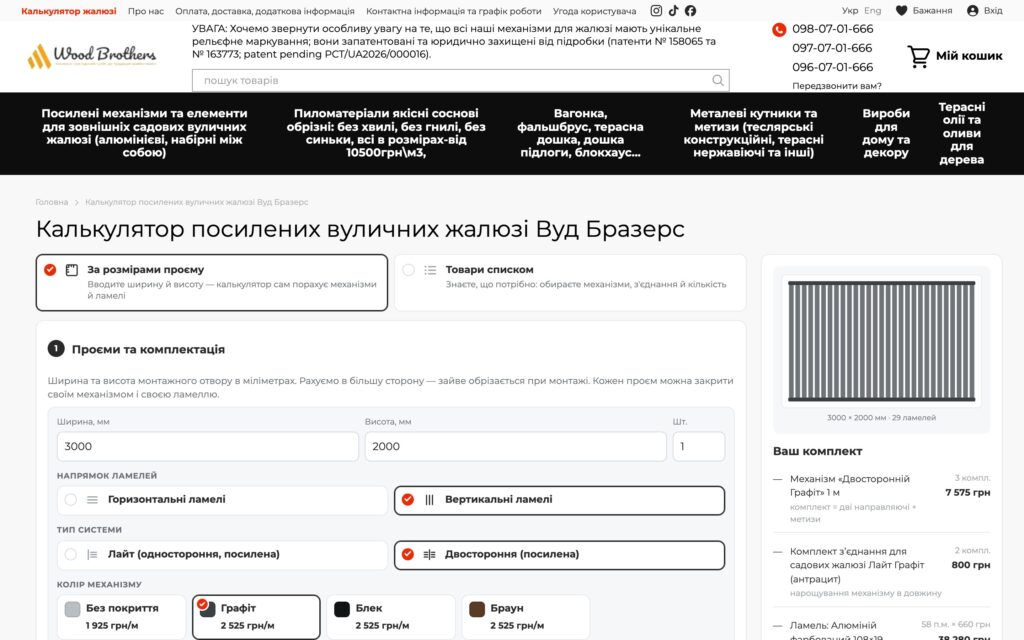Image resolution: width=1024 pixels, height=640 pixels.
Task: Select Лайт (одностороння, посилена) system
Action: pos(222,555)
